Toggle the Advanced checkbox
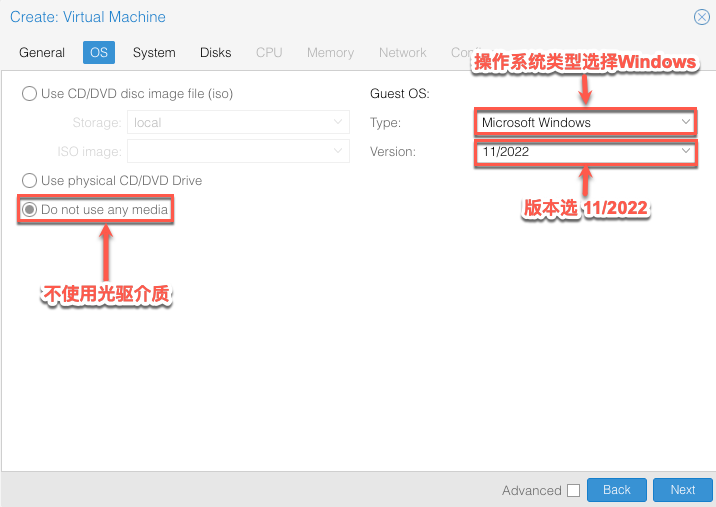Screen dimensions: 716x507 [574, 491]
